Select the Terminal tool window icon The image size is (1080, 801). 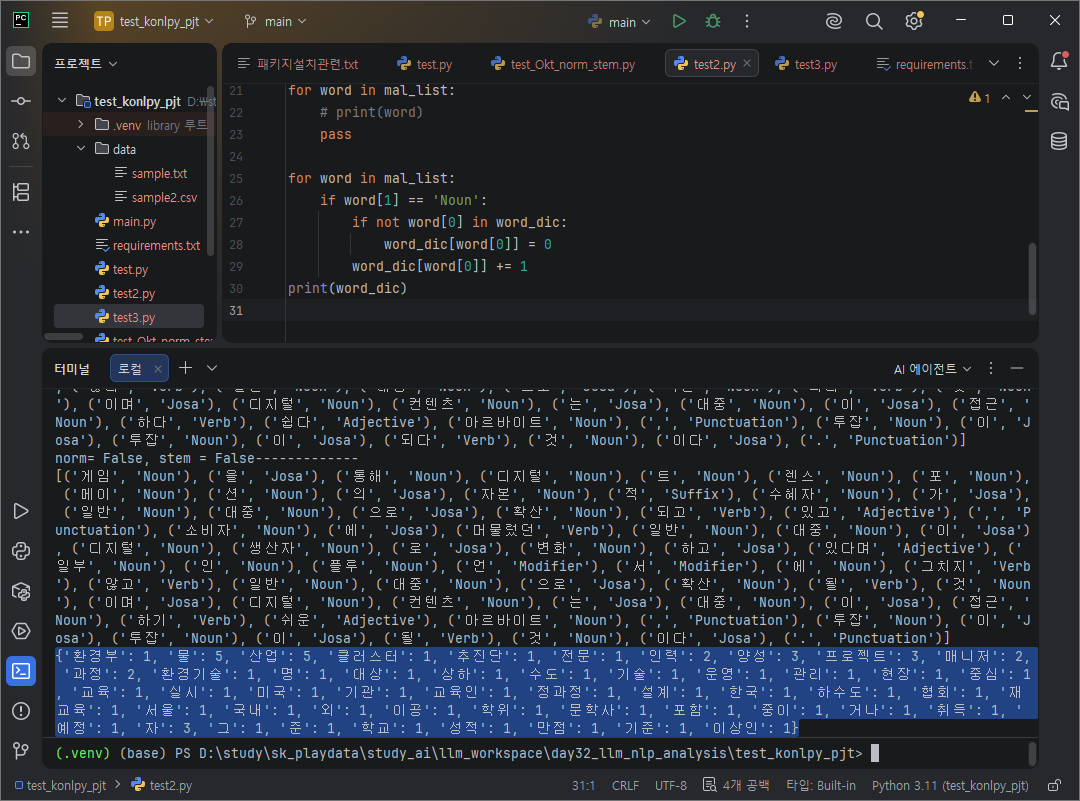point(21,671)
